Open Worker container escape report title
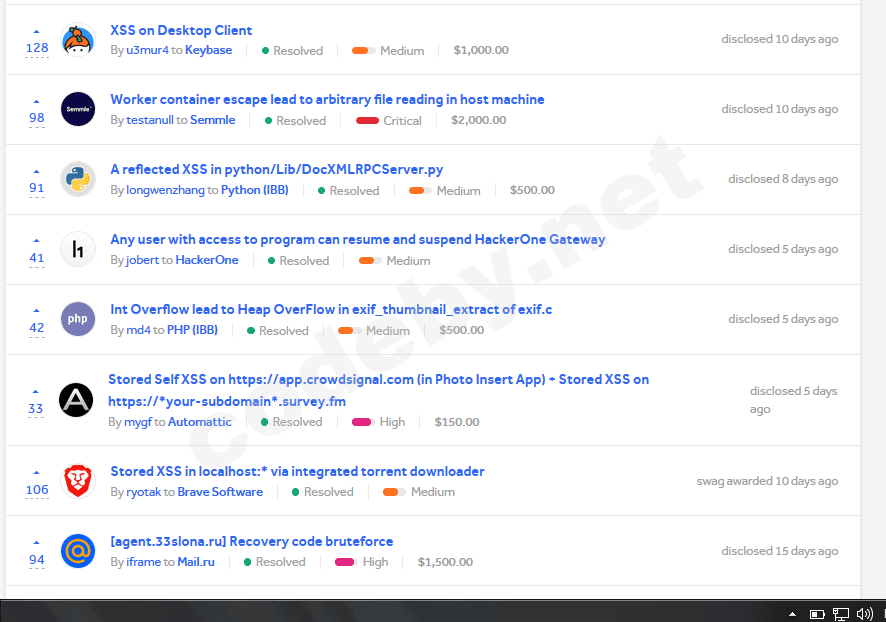This screenshot has height=622, width=886. click(327, 99)
